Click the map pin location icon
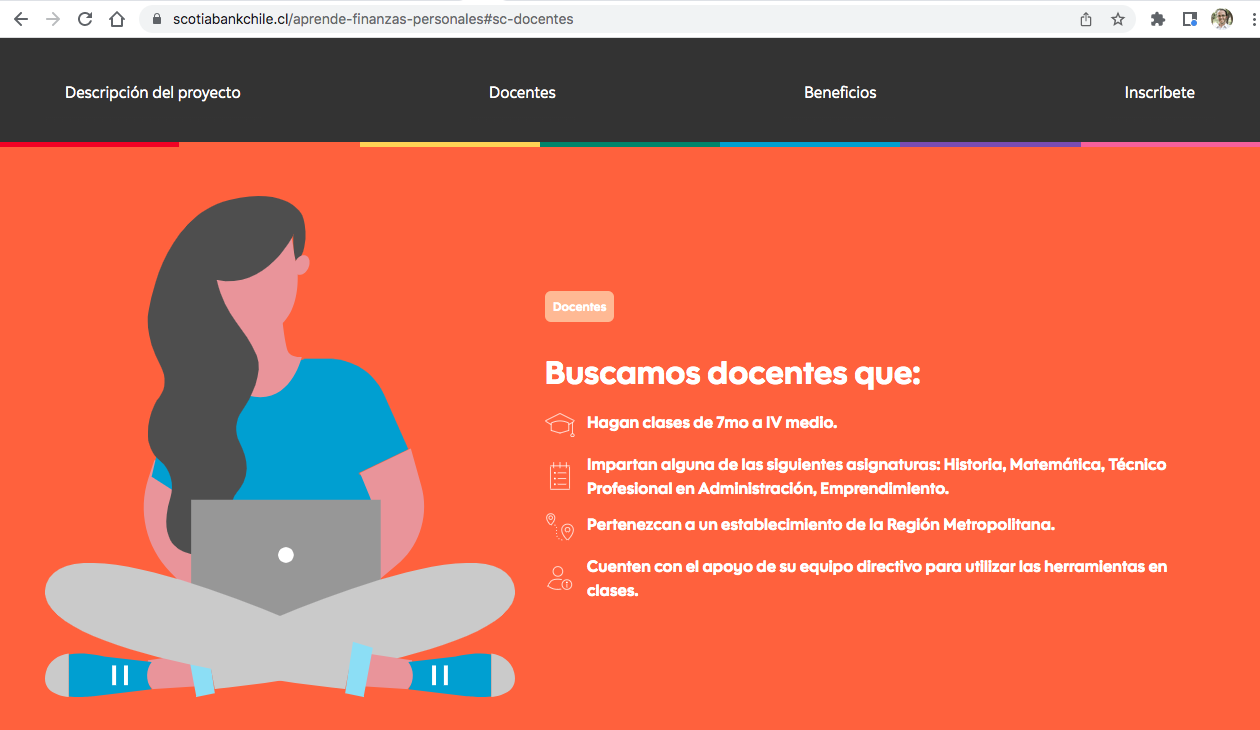 pos(560,526)
